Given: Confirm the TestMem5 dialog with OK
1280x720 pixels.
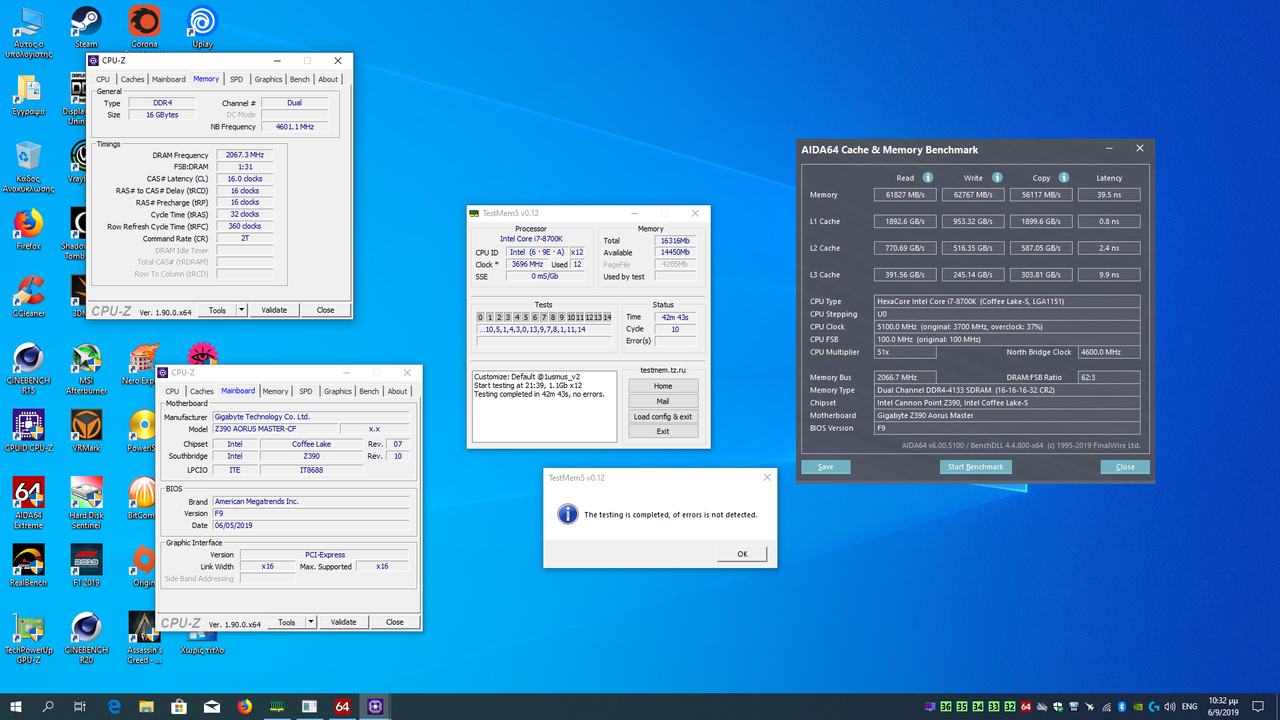Looking at the screenshot, I should [x=742, y=554].
